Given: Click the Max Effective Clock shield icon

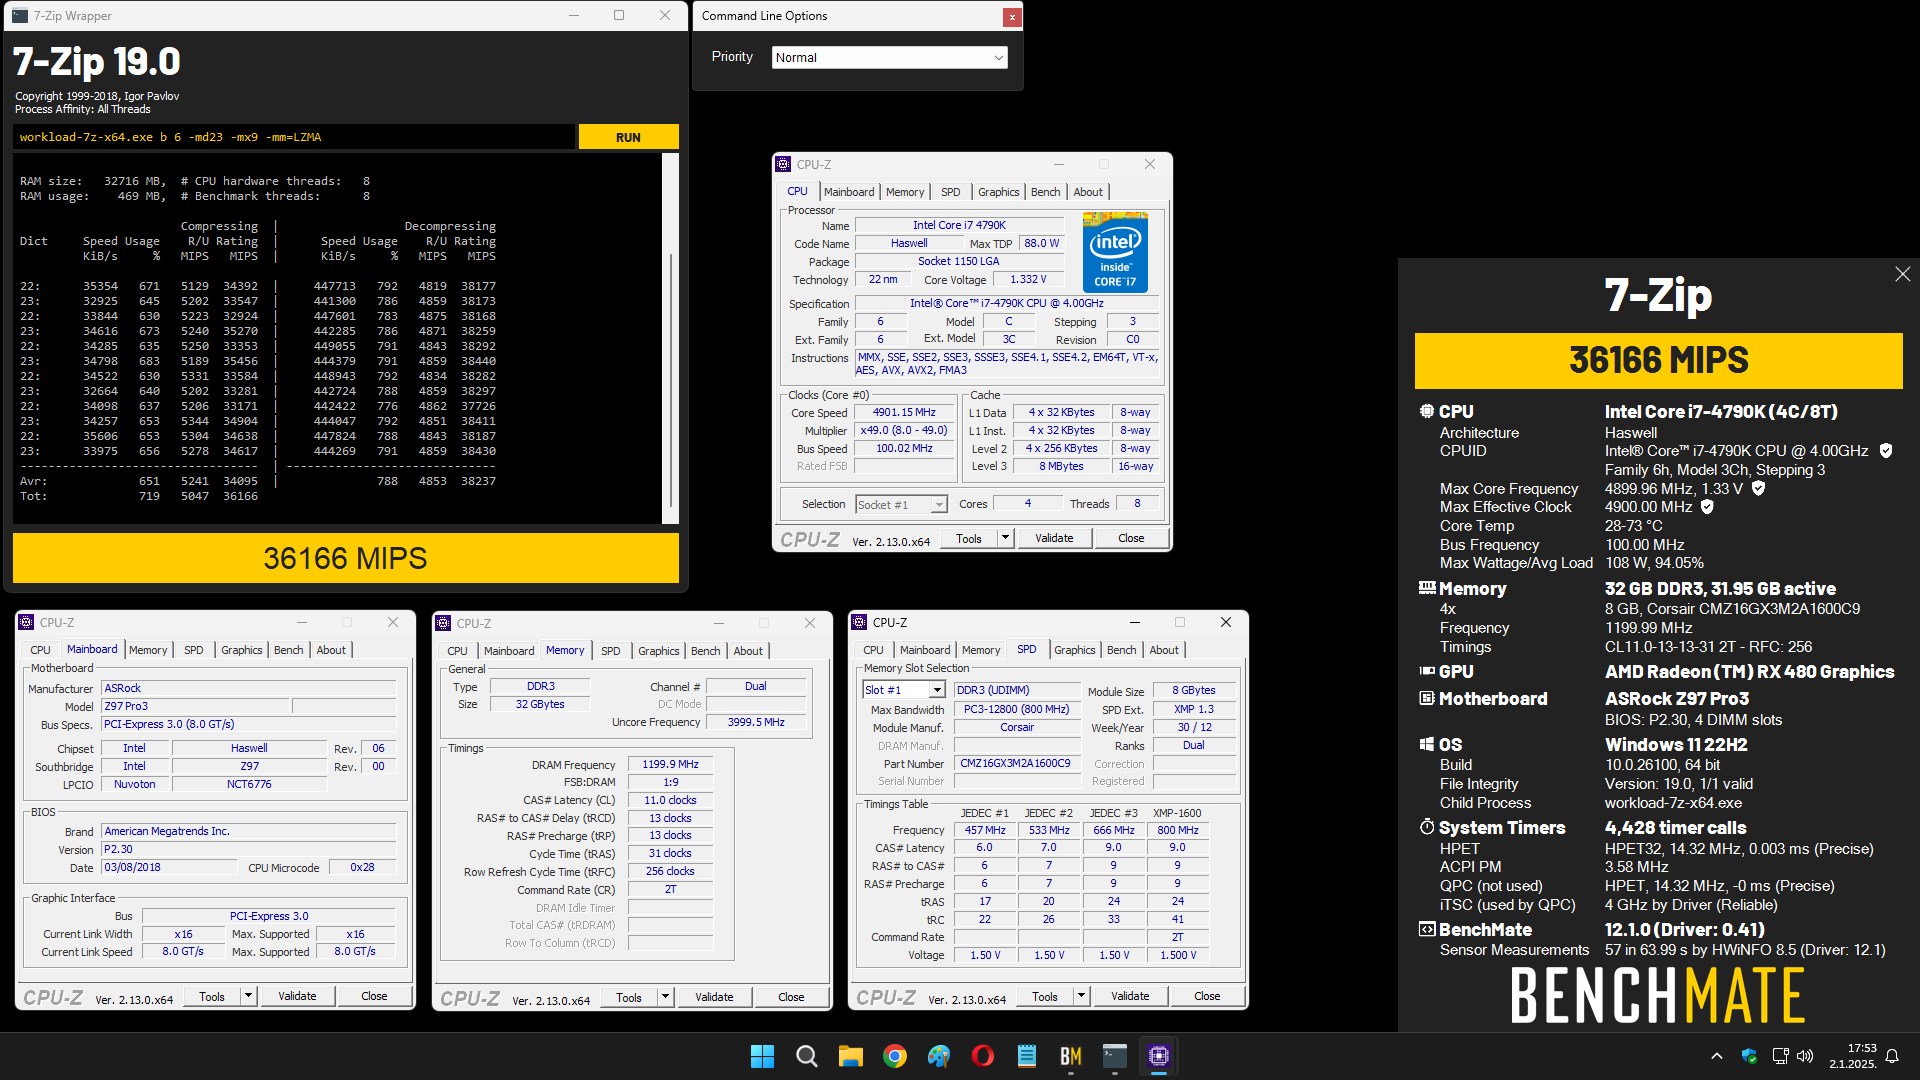Looking at the screenshot, I should click(x=1708, y=507).
